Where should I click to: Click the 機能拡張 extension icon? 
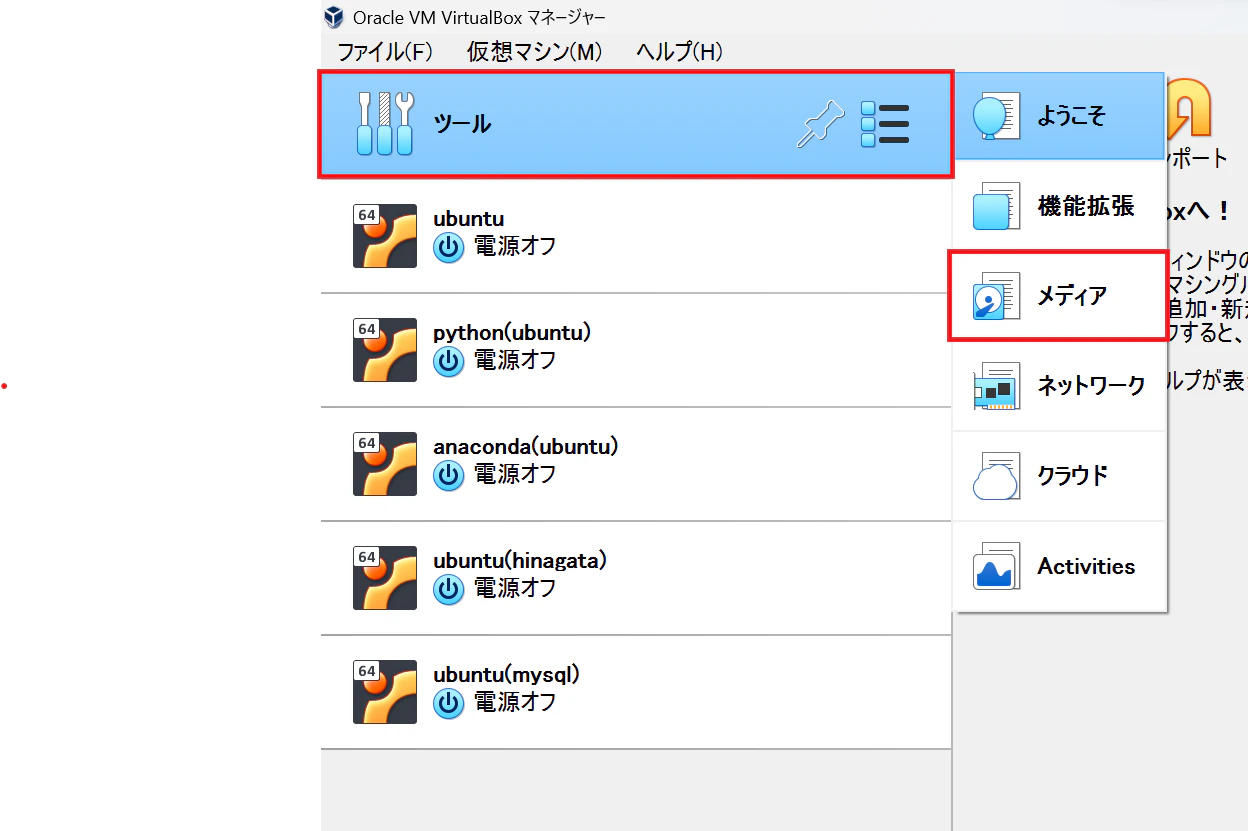(x=996, y=206)
